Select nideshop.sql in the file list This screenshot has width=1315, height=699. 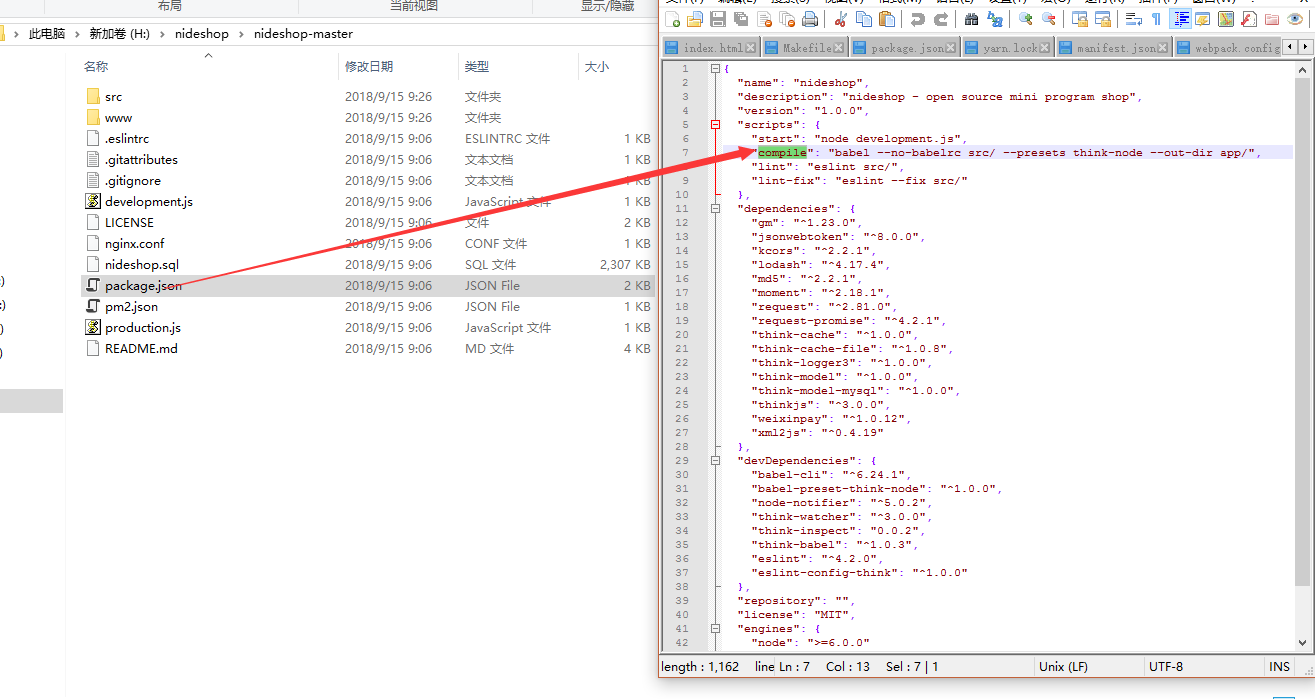point(142,265)
